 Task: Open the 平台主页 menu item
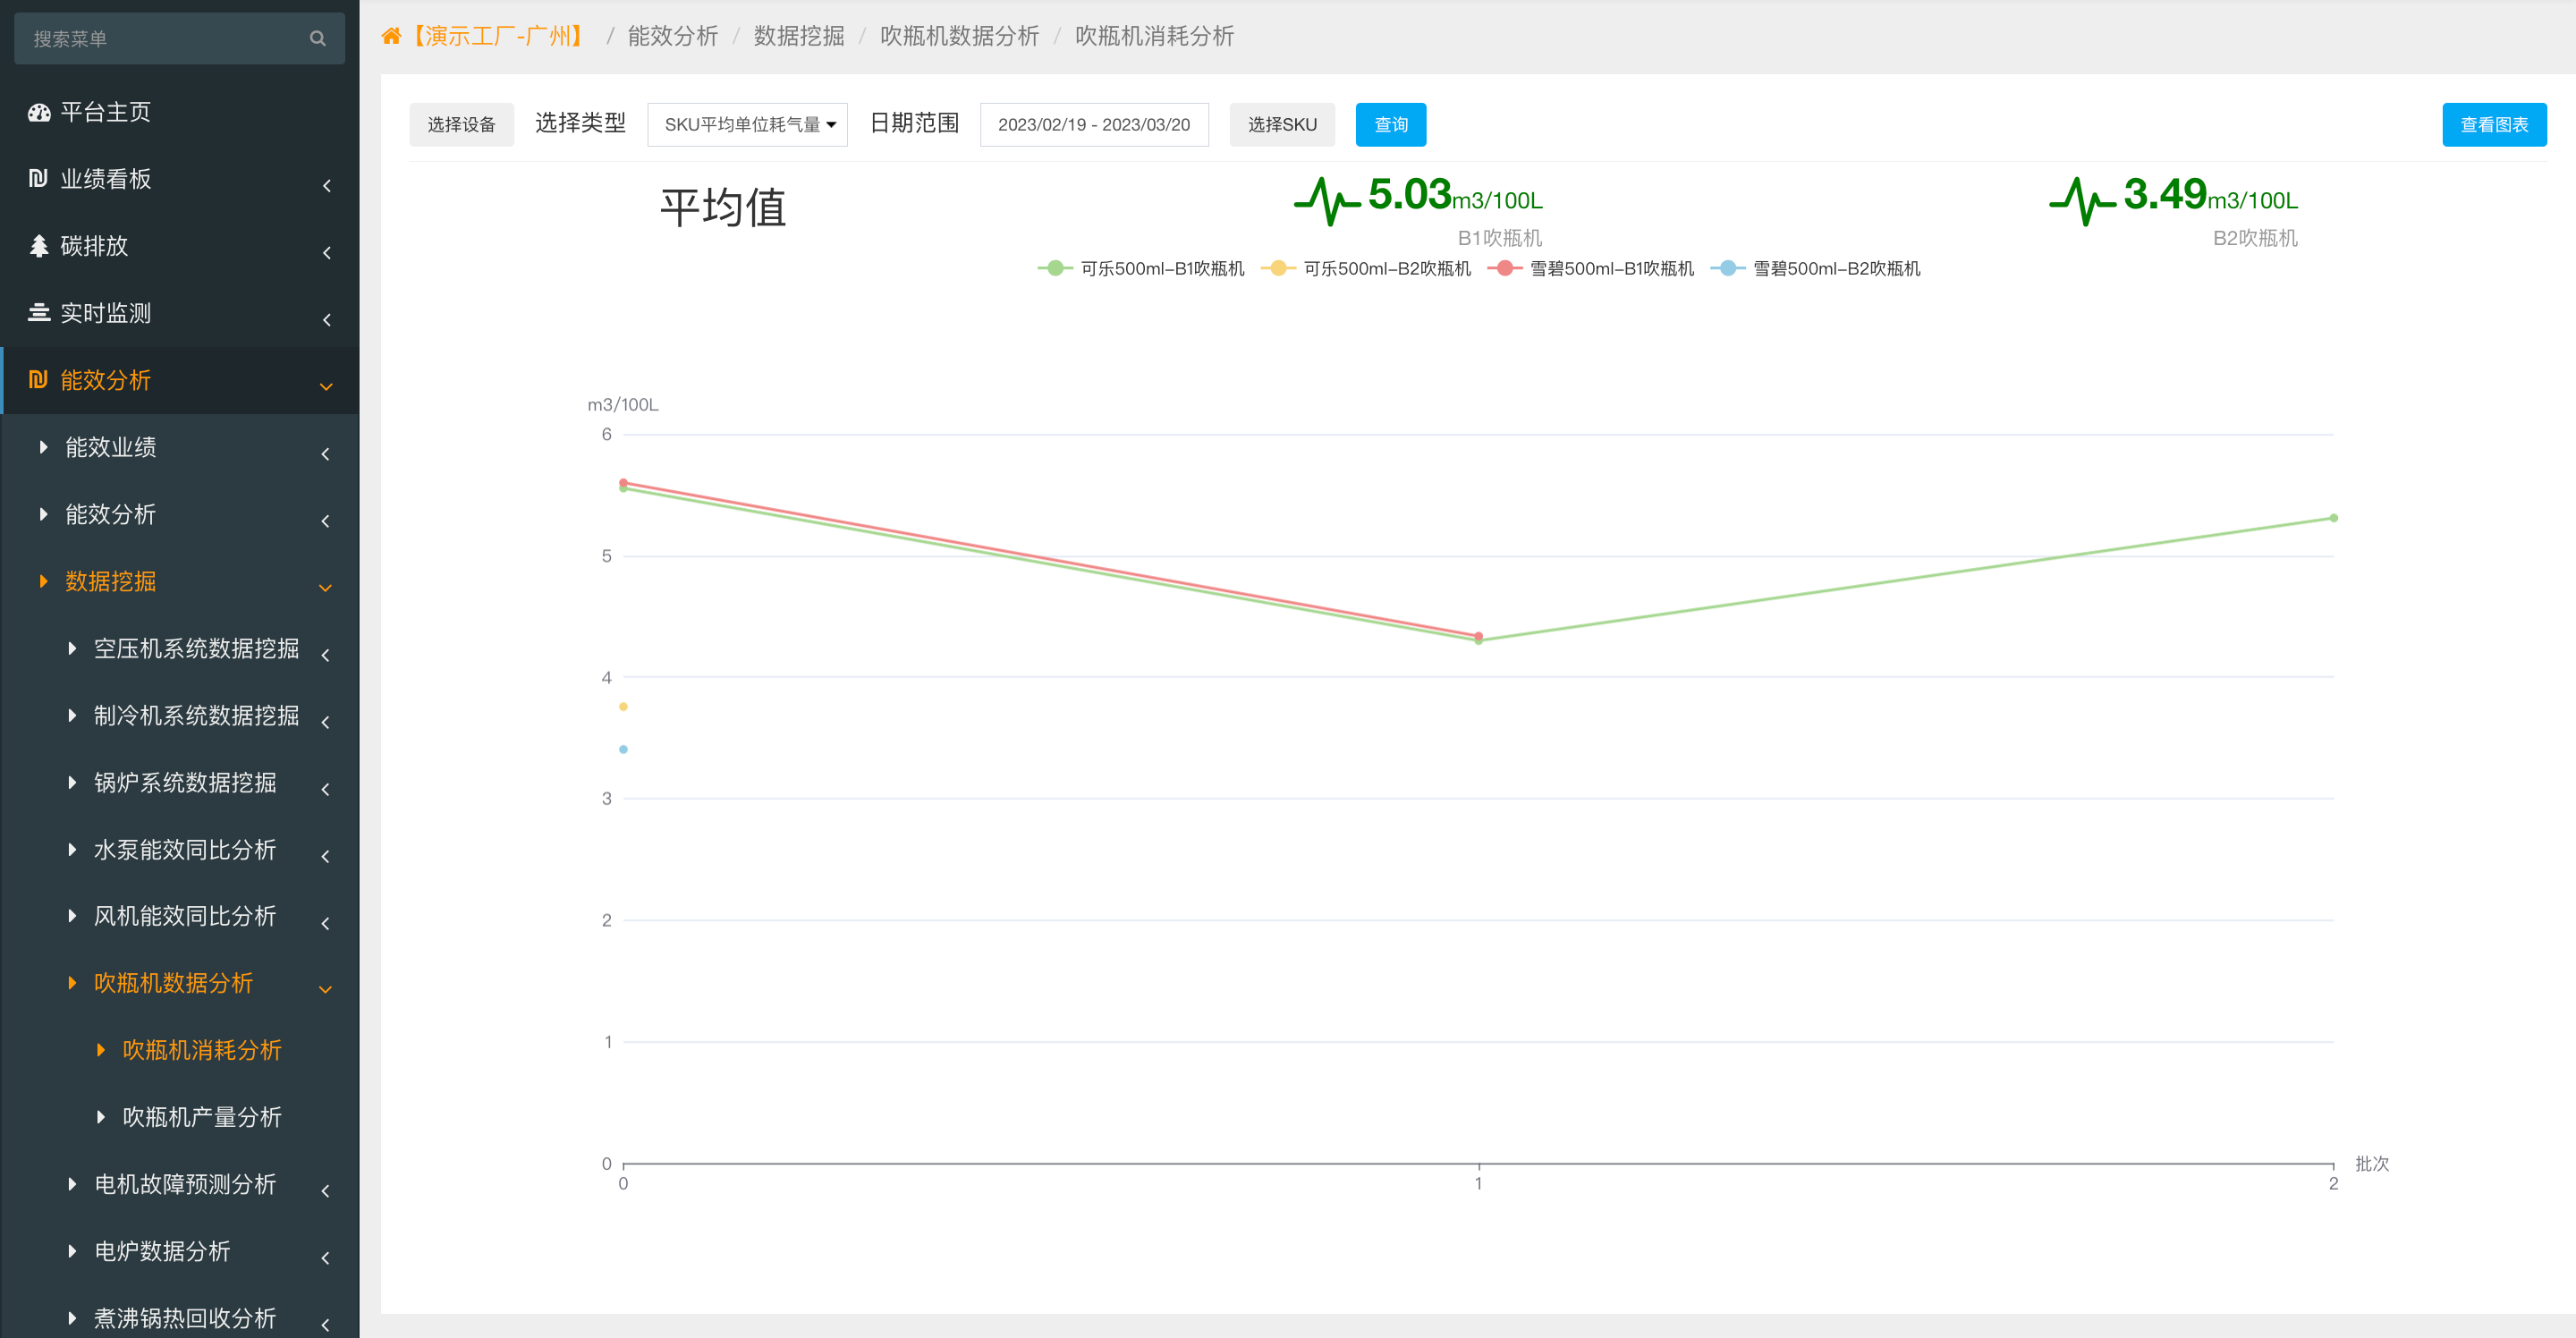point(180,112)
